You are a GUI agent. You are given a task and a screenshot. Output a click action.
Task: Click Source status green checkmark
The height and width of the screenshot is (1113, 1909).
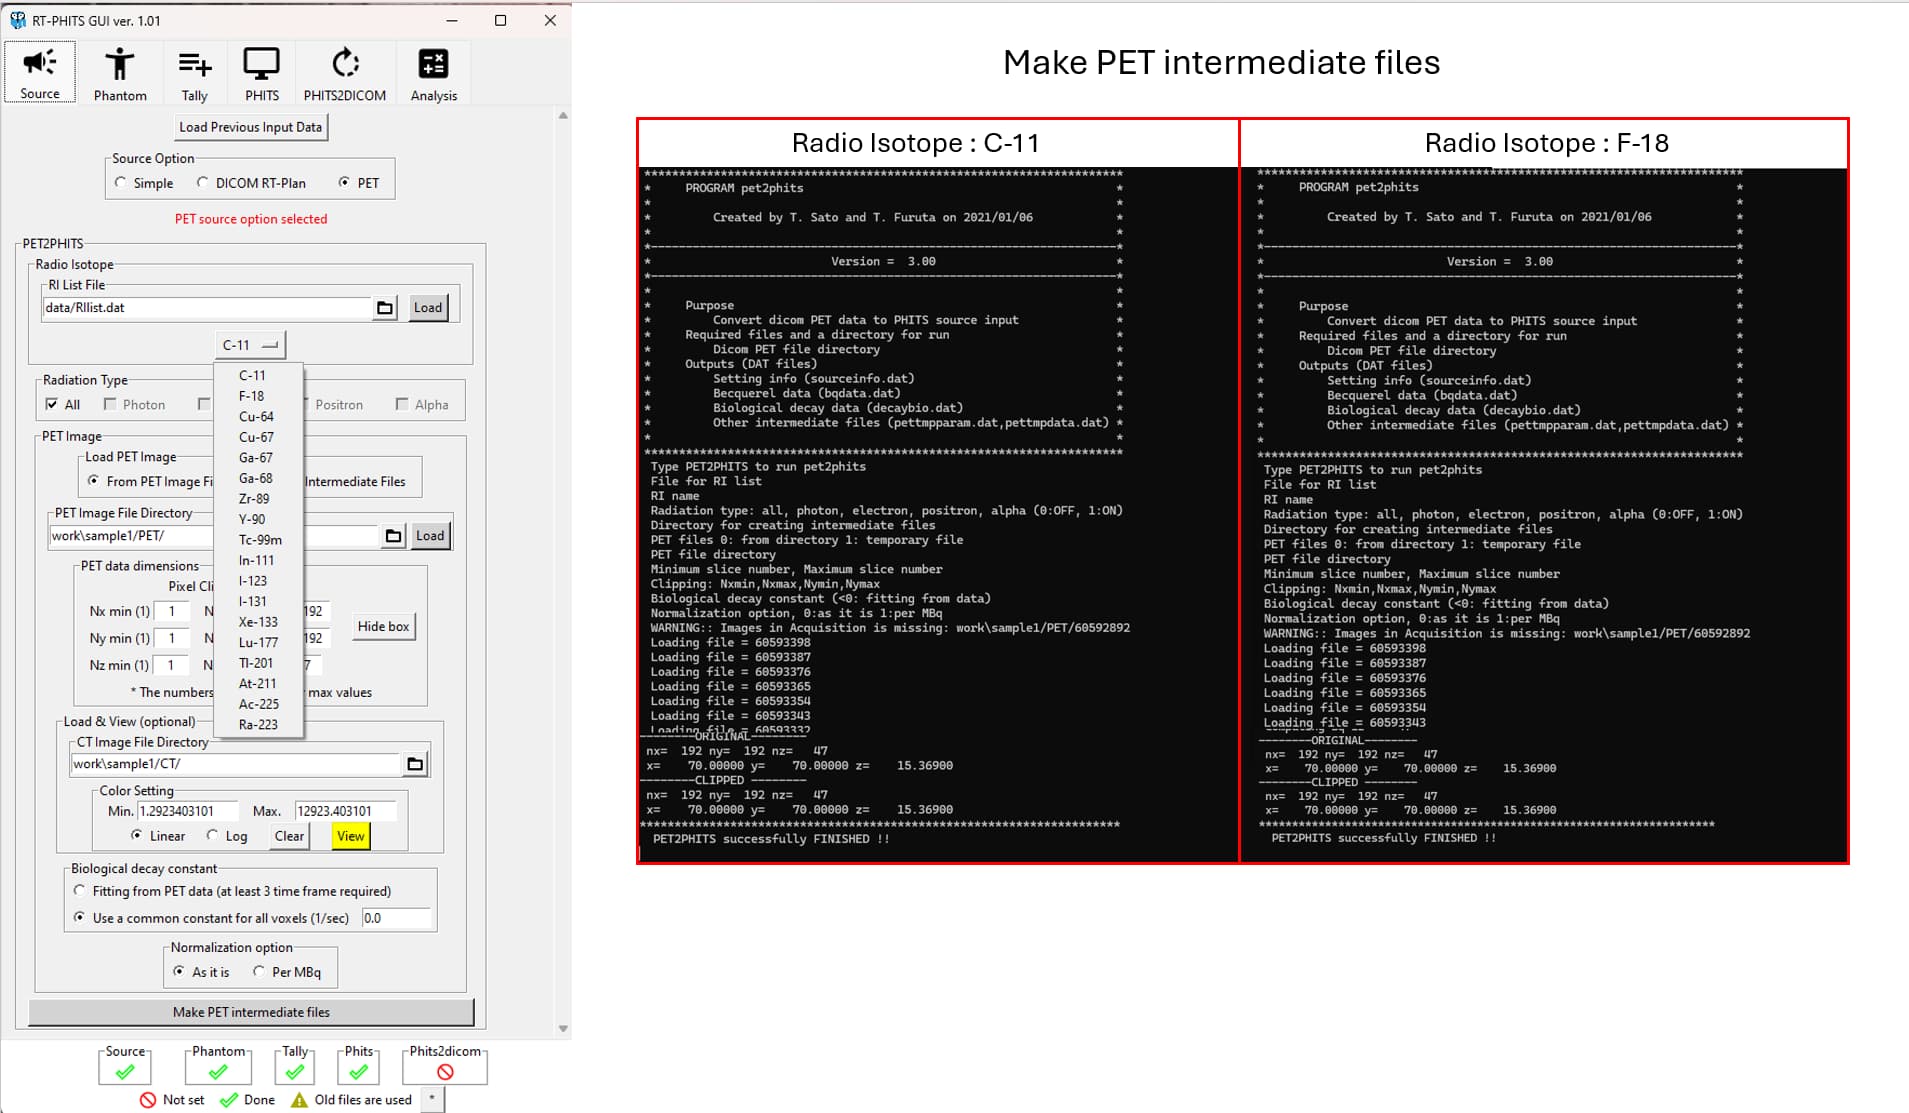pyautogui.click(x=125, y=1072)
